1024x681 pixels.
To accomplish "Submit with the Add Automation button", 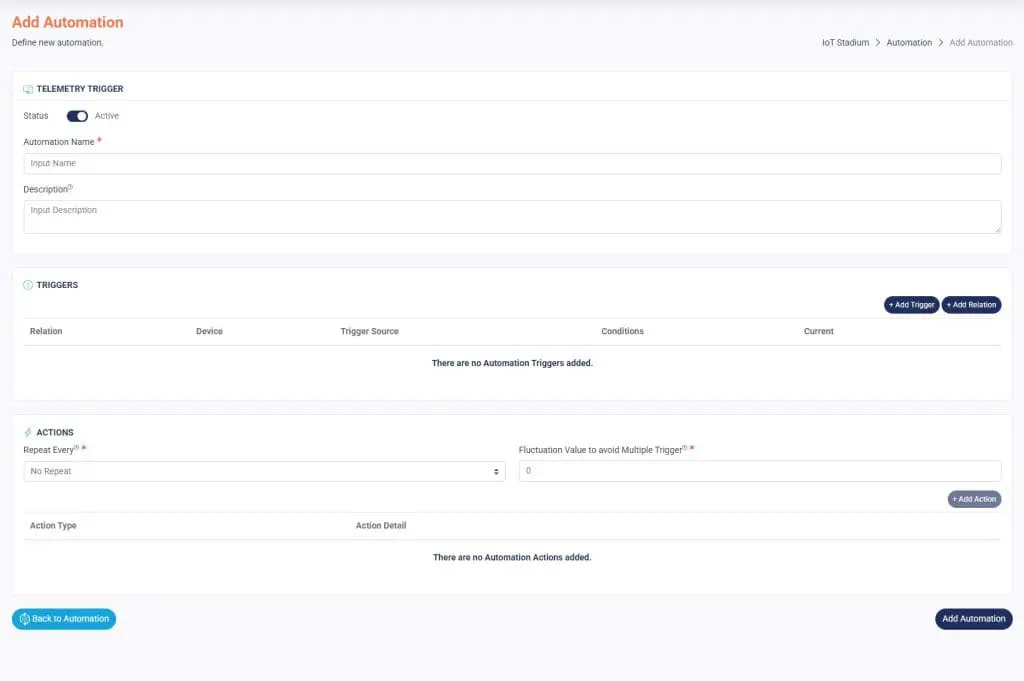I will pyautogui.click(x=973, y=619).
